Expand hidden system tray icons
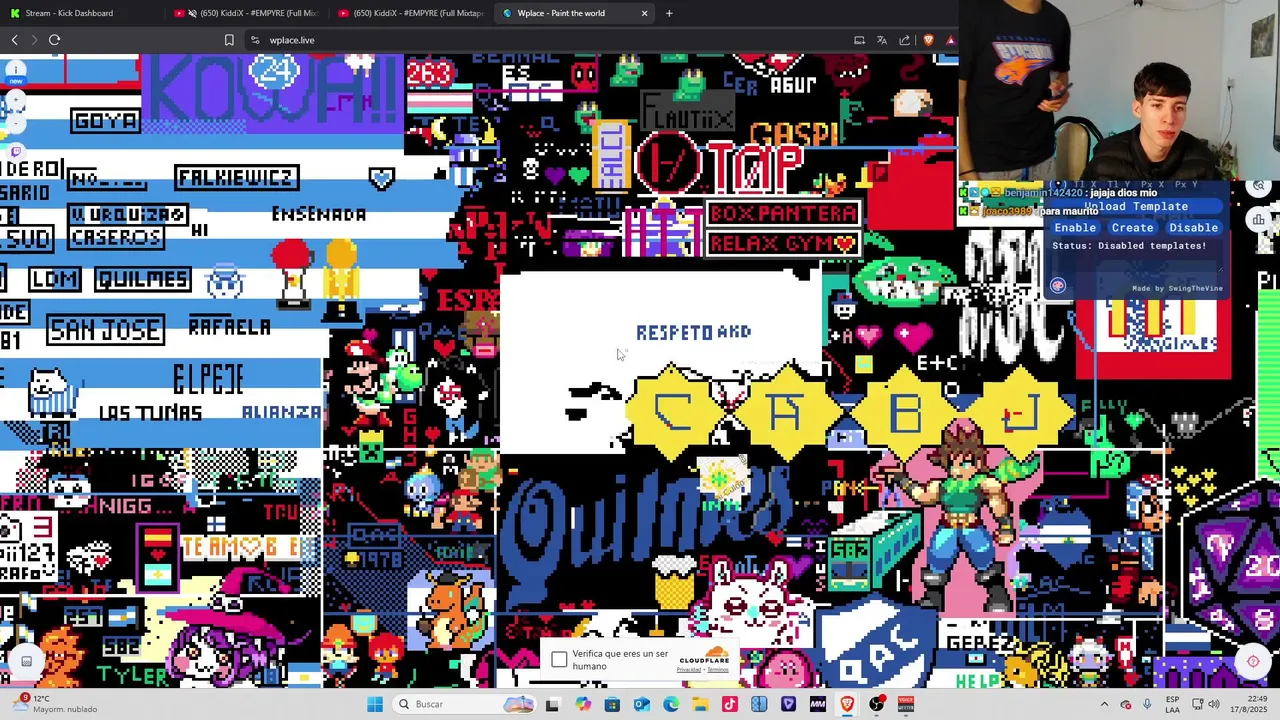 tap(1104, 704)
